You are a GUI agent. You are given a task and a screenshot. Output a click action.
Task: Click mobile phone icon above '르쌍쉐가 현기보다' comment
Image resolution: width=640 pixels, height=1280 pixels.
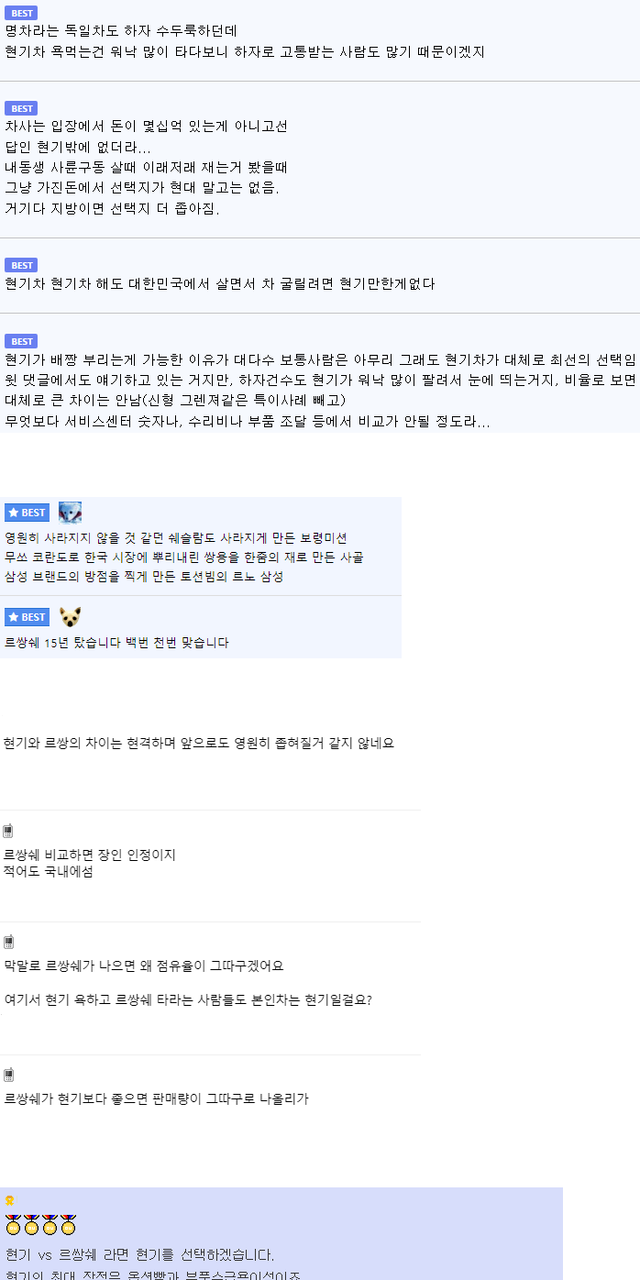pos(8,1075)
